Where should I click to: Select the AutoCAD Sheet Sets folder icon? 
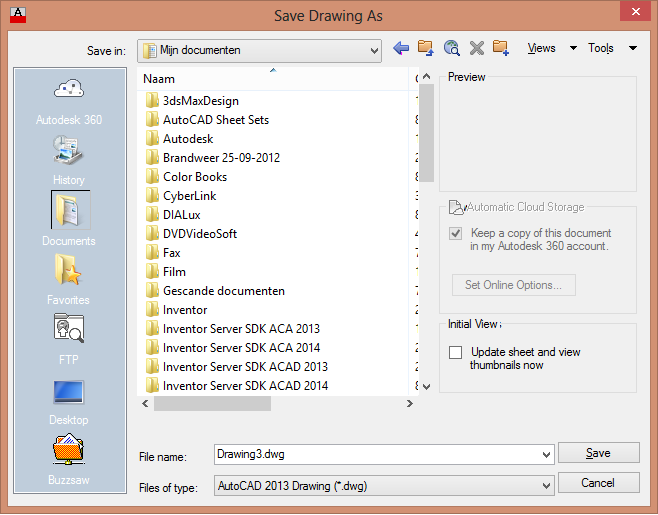tap(152, 120)
